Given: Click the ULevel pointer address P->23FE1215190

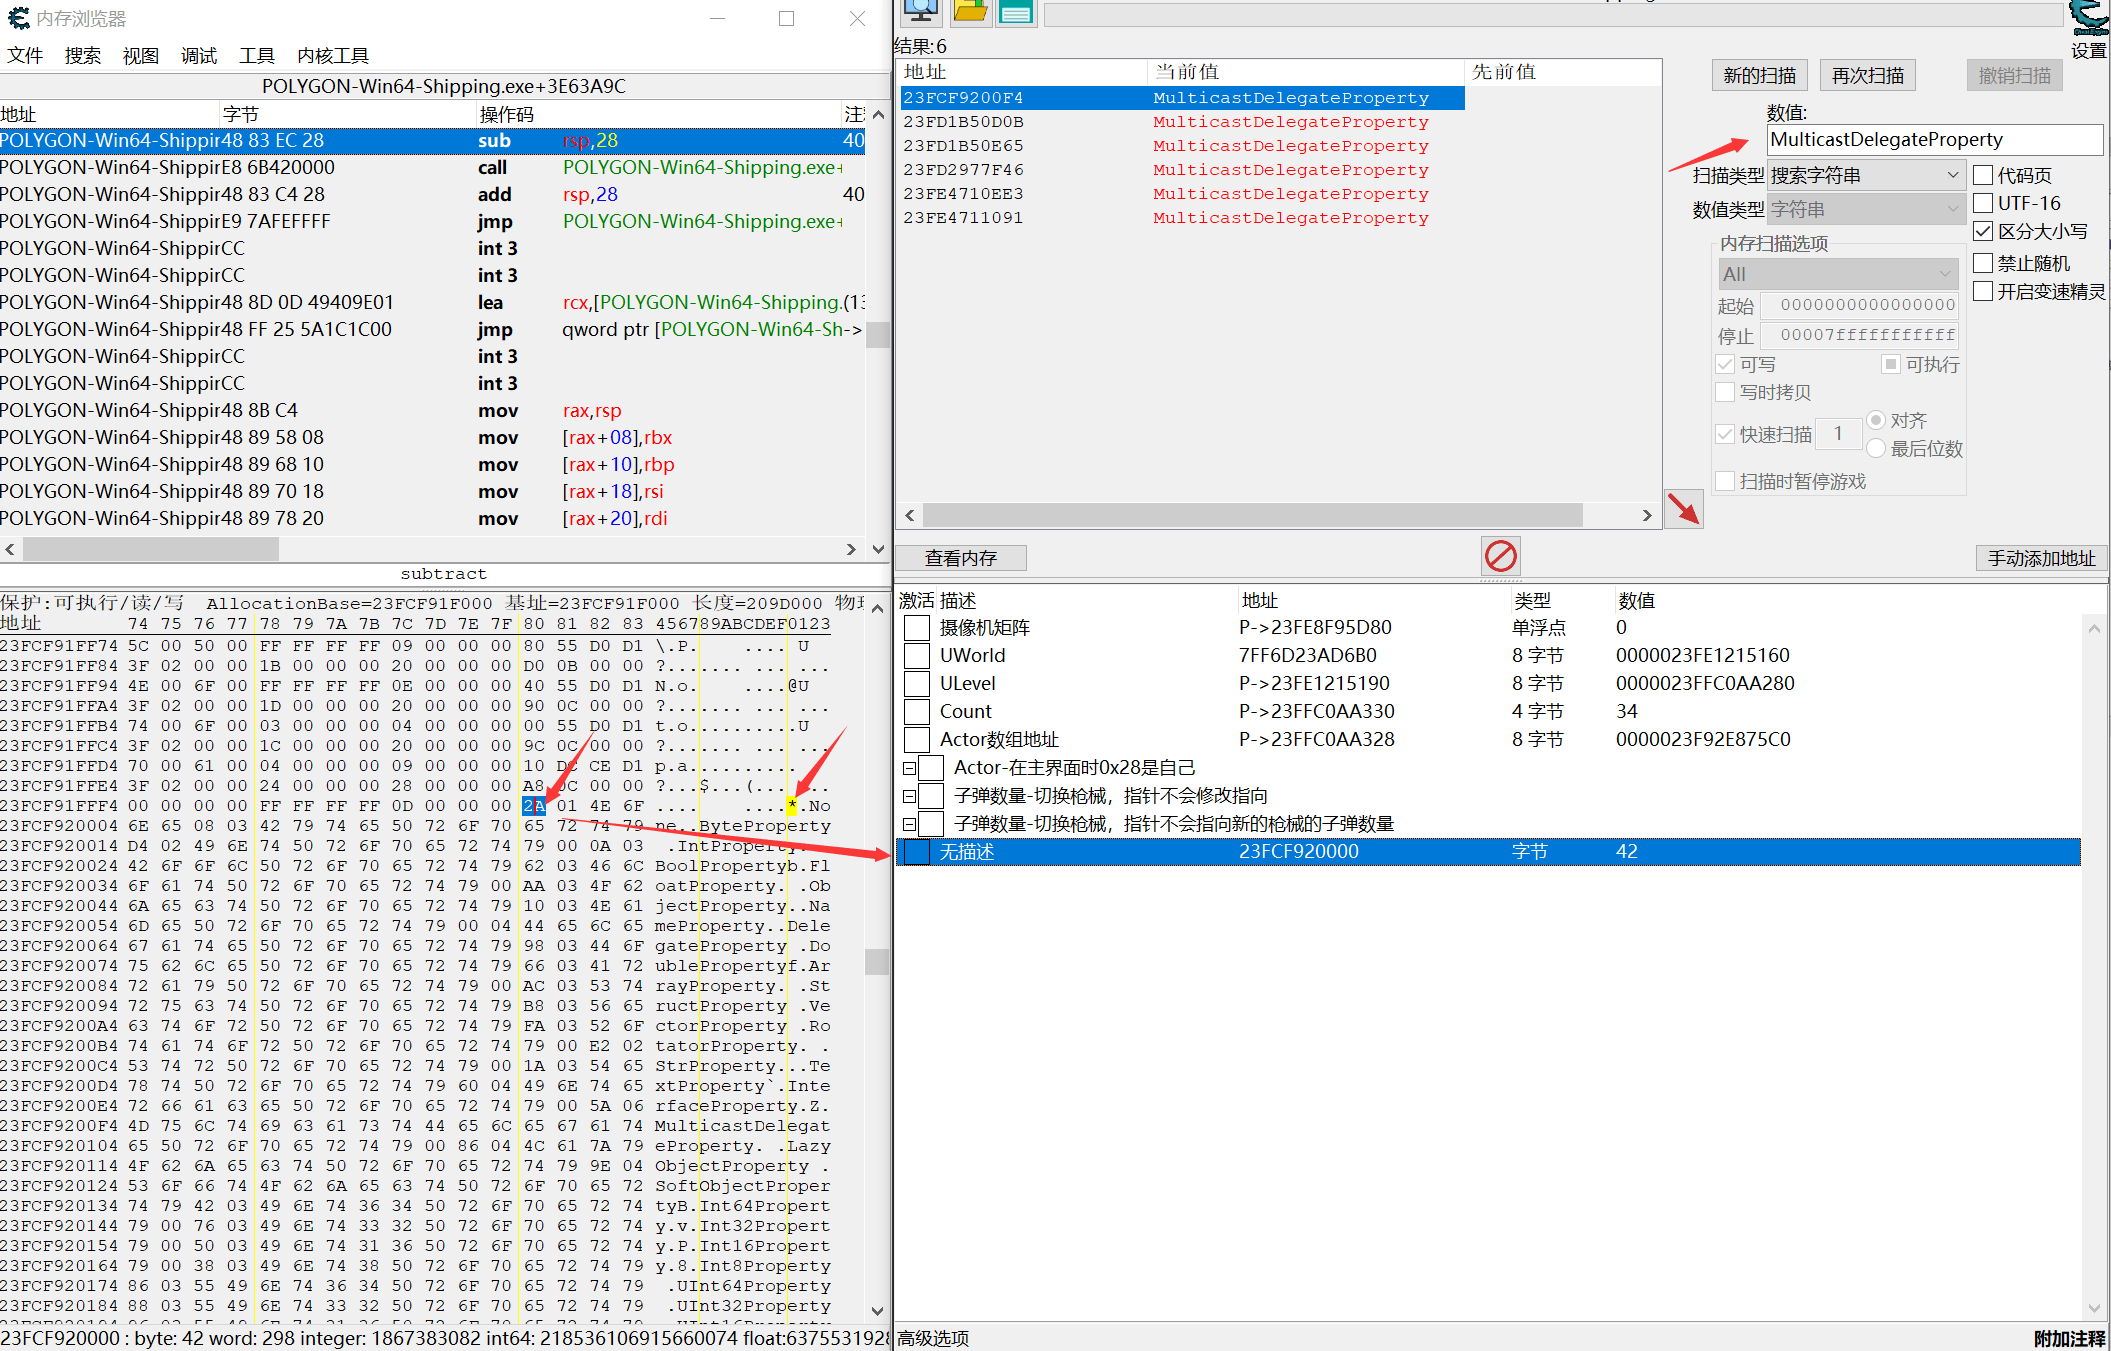Looking at the screenshot, I should point(1315,684).
